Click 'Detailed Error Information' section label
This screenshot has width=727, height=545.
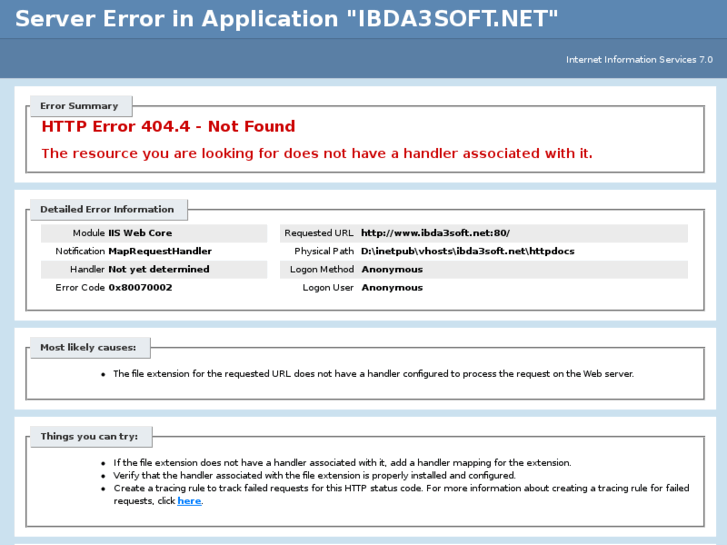click(x=107, y=209)
